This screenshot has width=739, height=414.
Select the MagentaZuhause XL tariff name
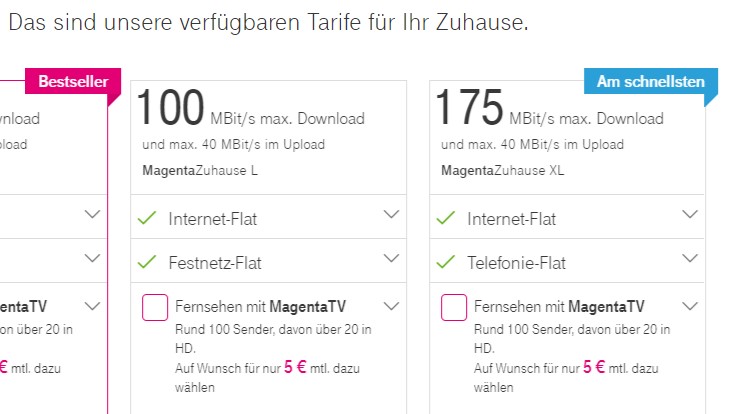502,170
